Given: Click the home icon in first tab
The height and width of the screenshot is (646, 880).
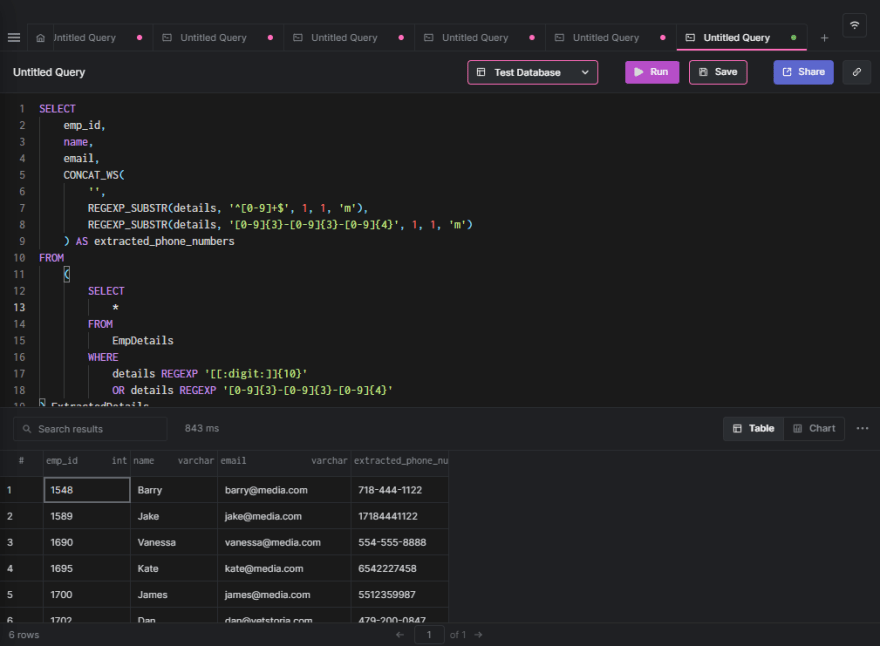Looking at the screenshot, I should pos(40,38).
